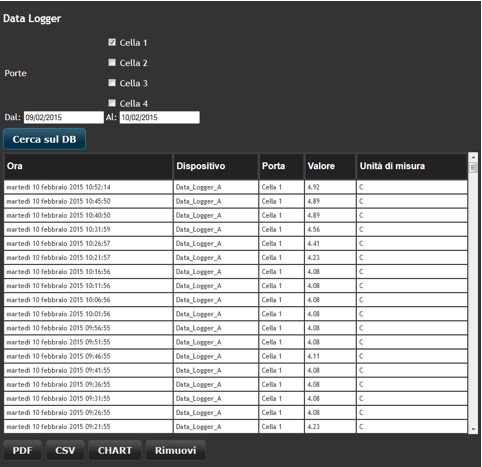Tick the Cella 3 checkbox

[x=112, y=83]
